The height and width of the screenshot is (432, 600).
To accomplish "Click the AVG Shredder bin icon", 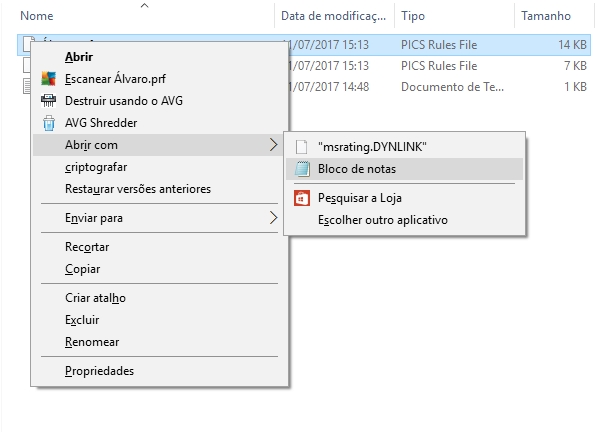I will (48, 123).
